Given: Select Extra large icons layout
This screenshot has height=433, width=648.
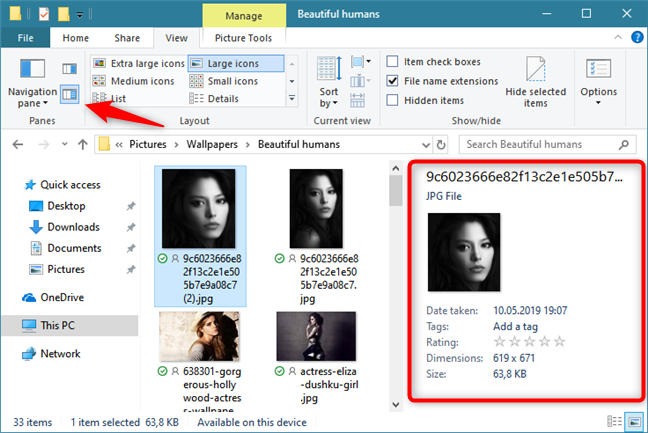Looking at the screenshot, I should pyautogui.click(x=138, y=63).
